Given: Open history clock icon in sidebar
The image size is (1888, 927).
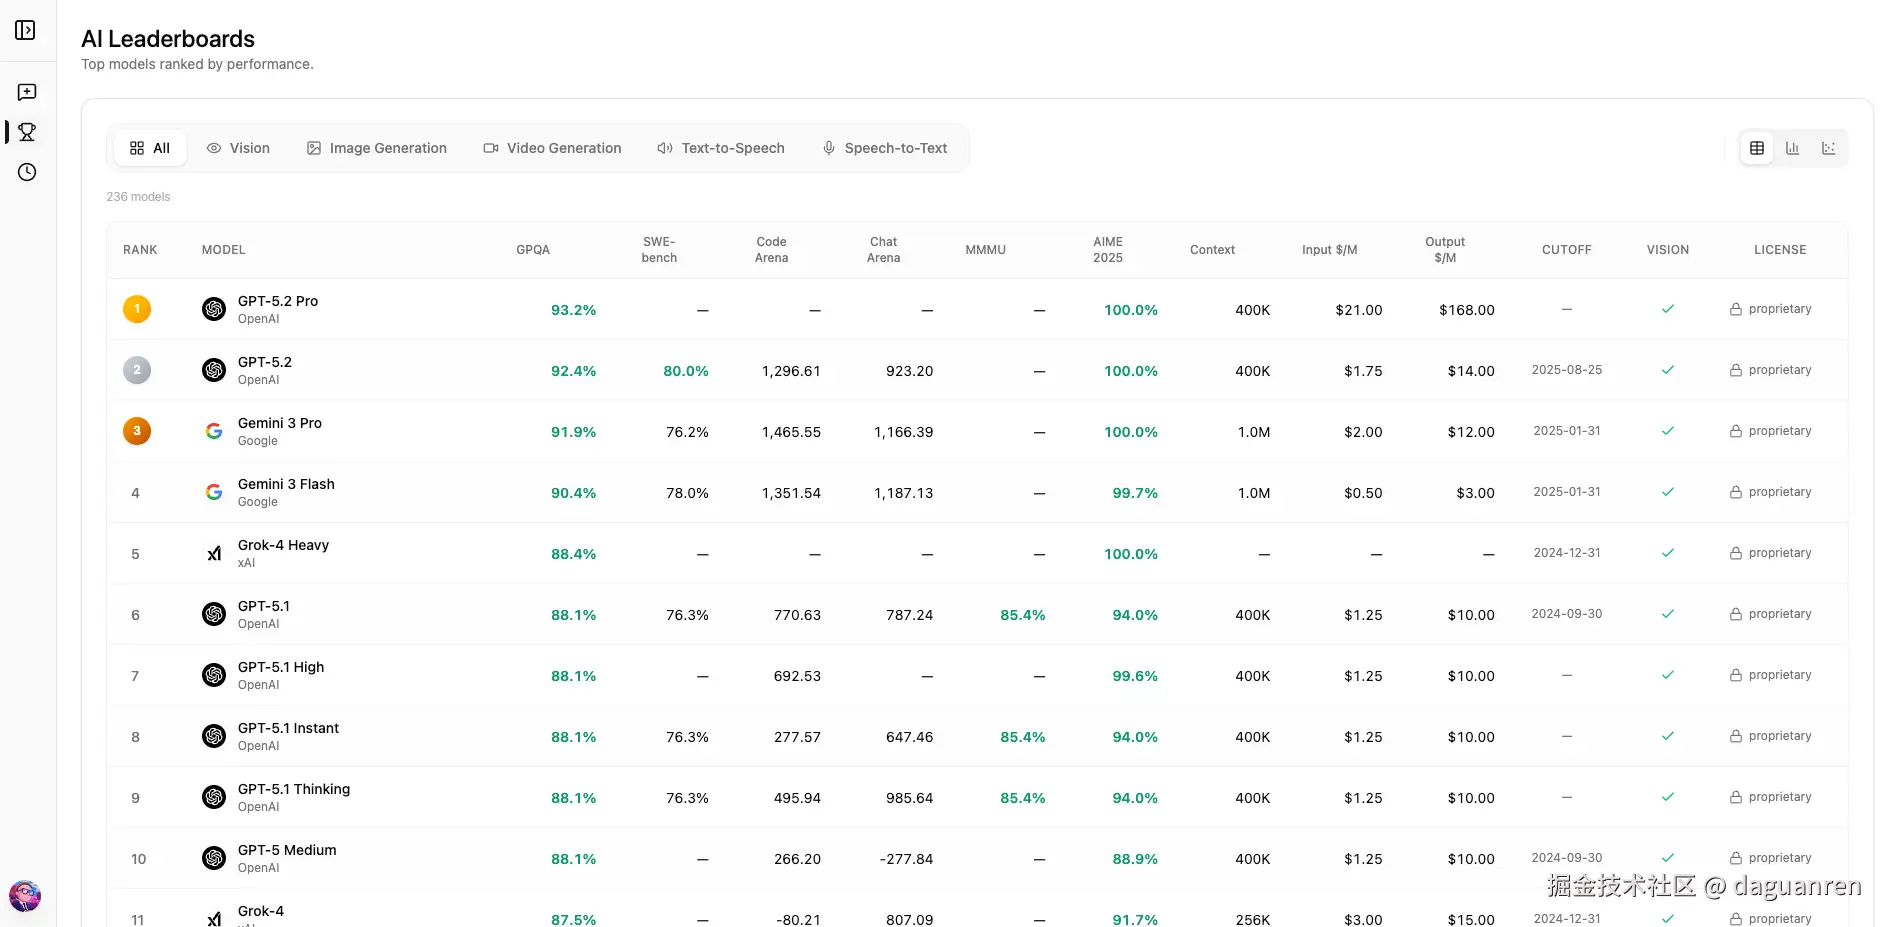Looking at the screenshot, I should point(27,172).
